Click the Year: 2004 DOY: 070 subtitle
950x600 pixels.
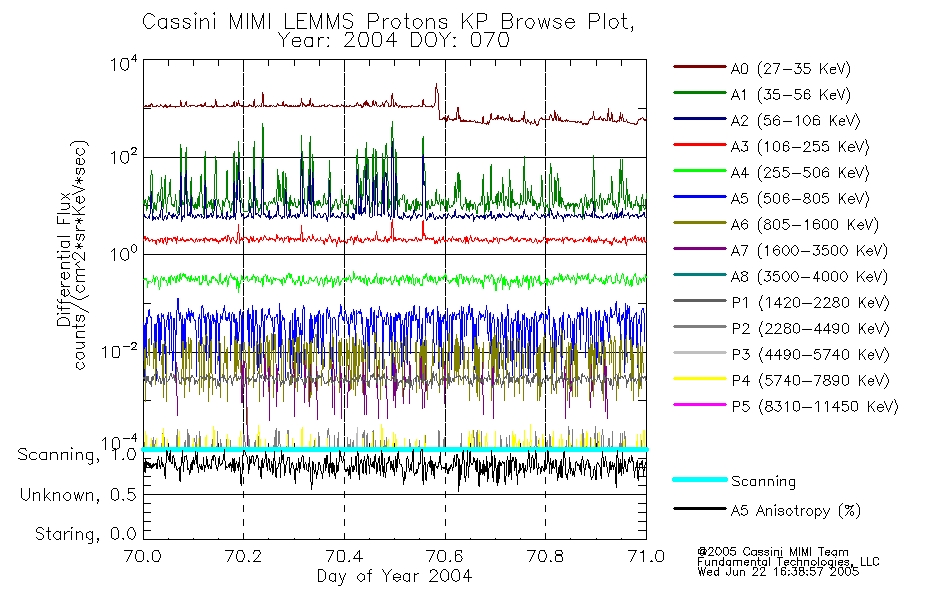tap(394, 41)
